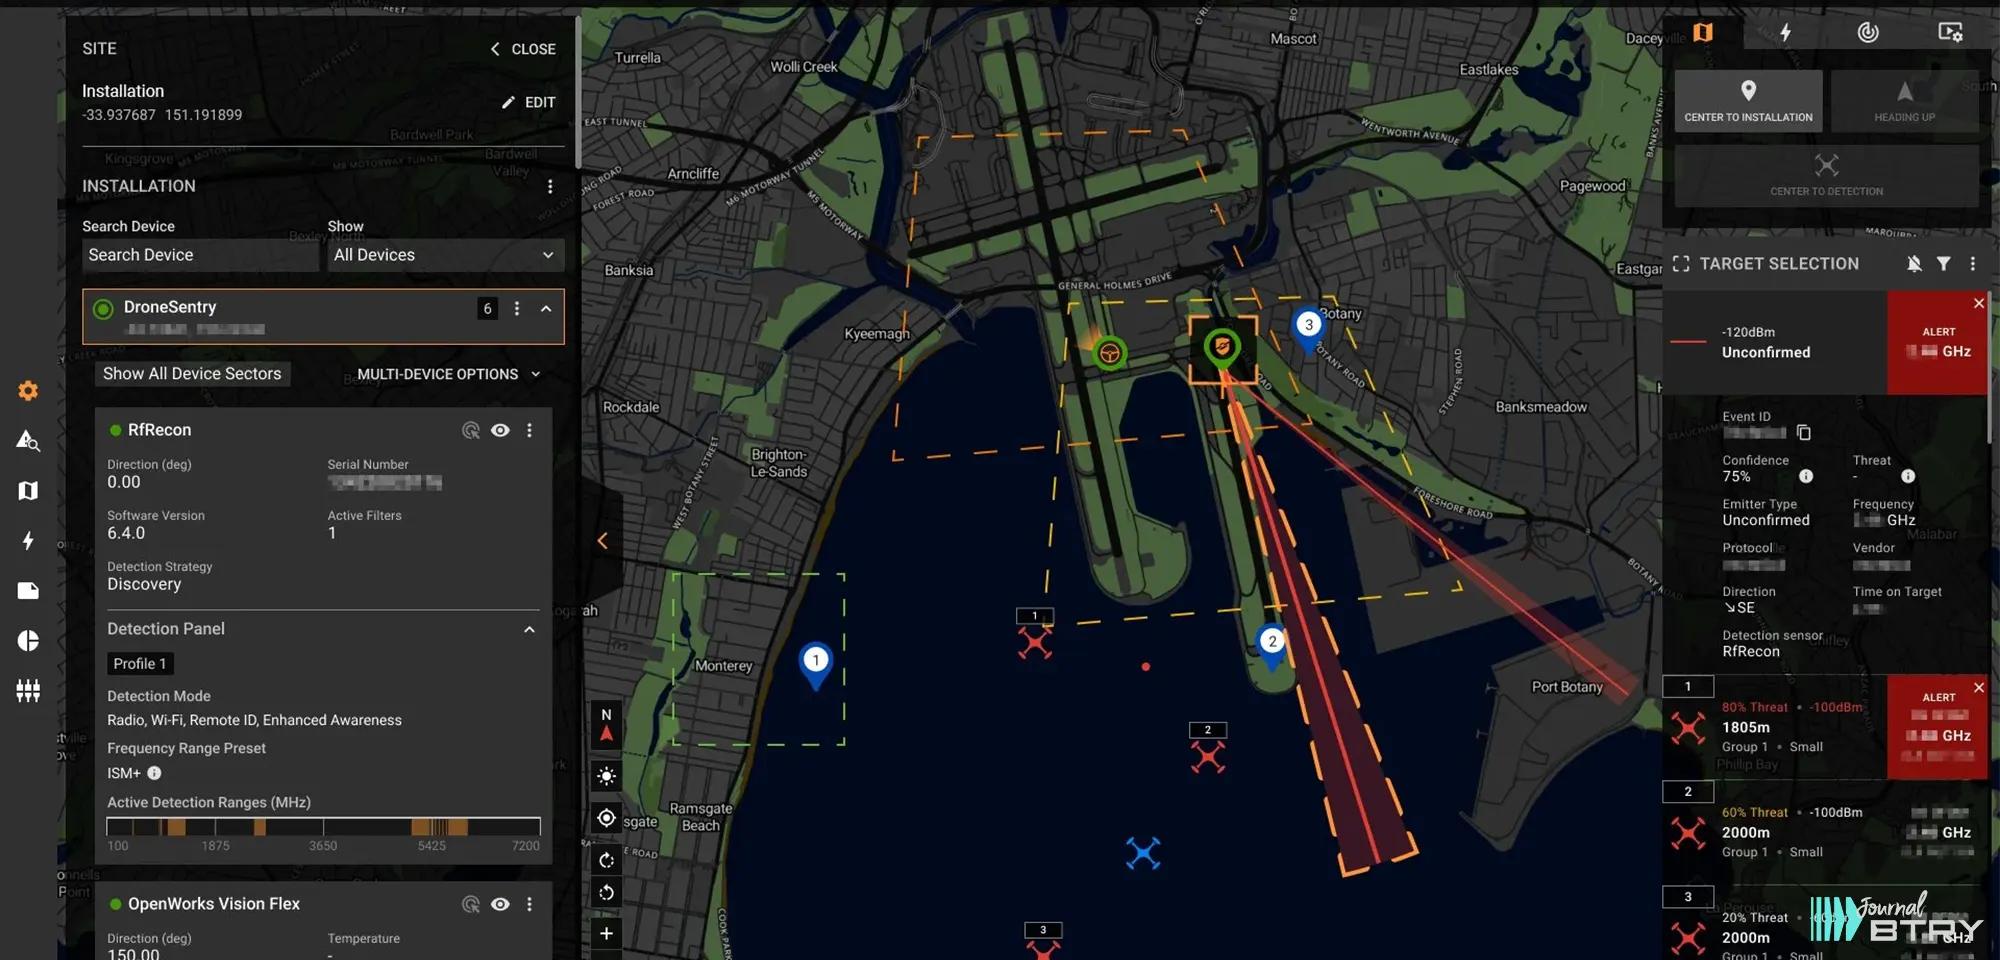
Task: Open the Show All Devices dropdown
Action: [445, 255]
